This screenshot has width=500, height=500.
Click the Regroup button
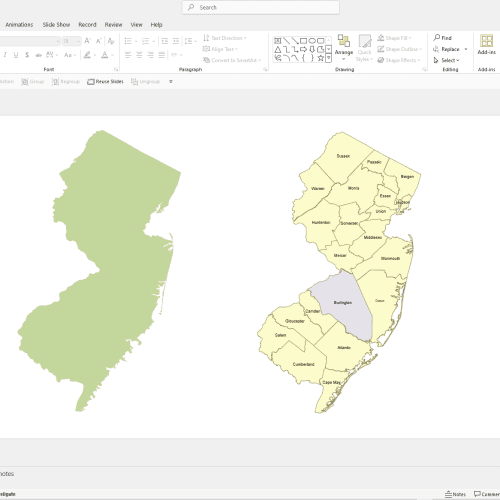point(66,81)
